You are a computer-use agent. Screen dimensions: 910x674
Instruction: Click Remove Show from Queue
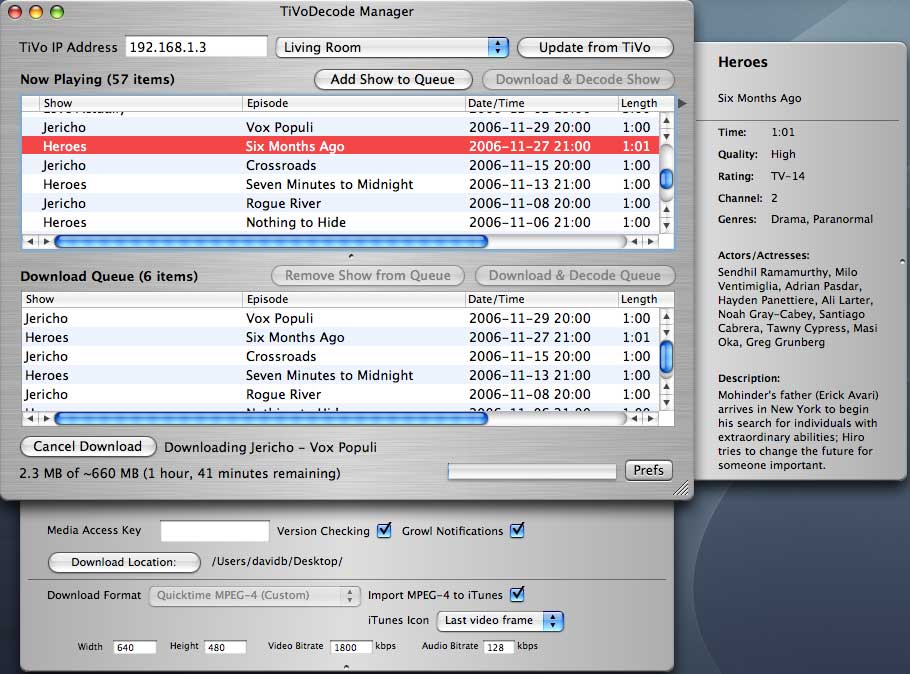(x=368, y=275)
